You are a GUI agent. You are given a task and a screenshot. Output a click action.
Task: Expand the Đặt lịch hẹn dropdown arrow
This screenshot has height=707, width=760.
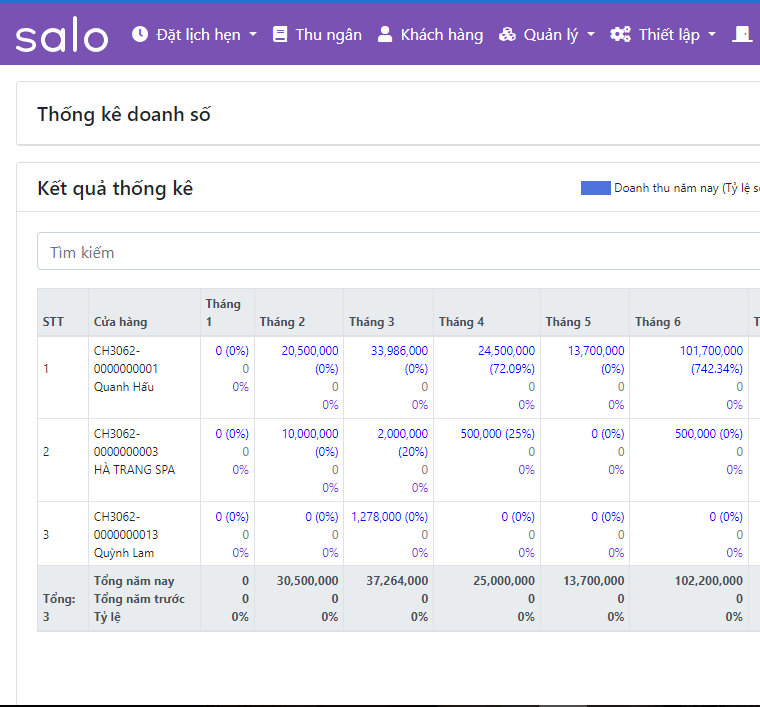(x=253, y=35)
